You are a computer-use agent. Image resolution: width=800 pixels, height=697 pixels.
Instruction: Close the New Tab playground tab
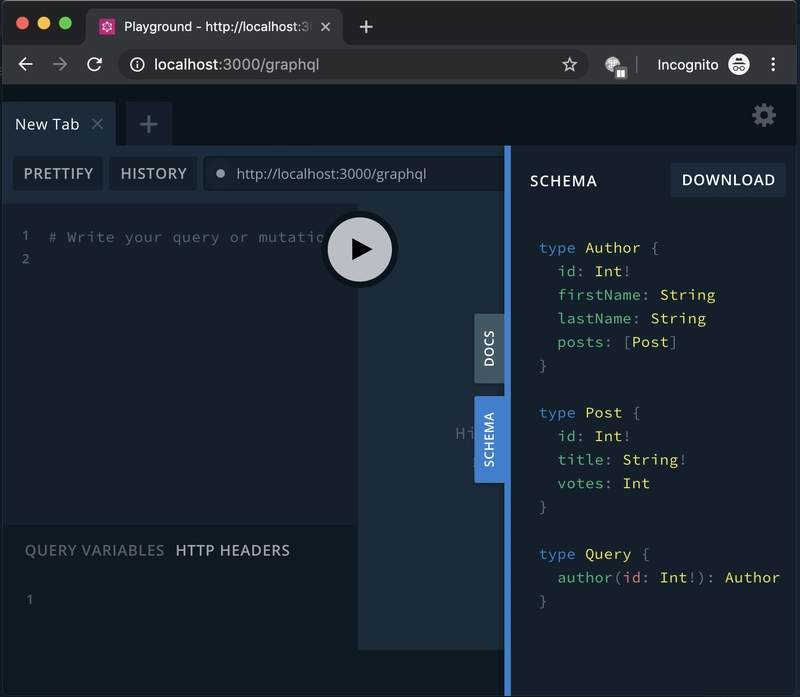[x=97, y=124]
